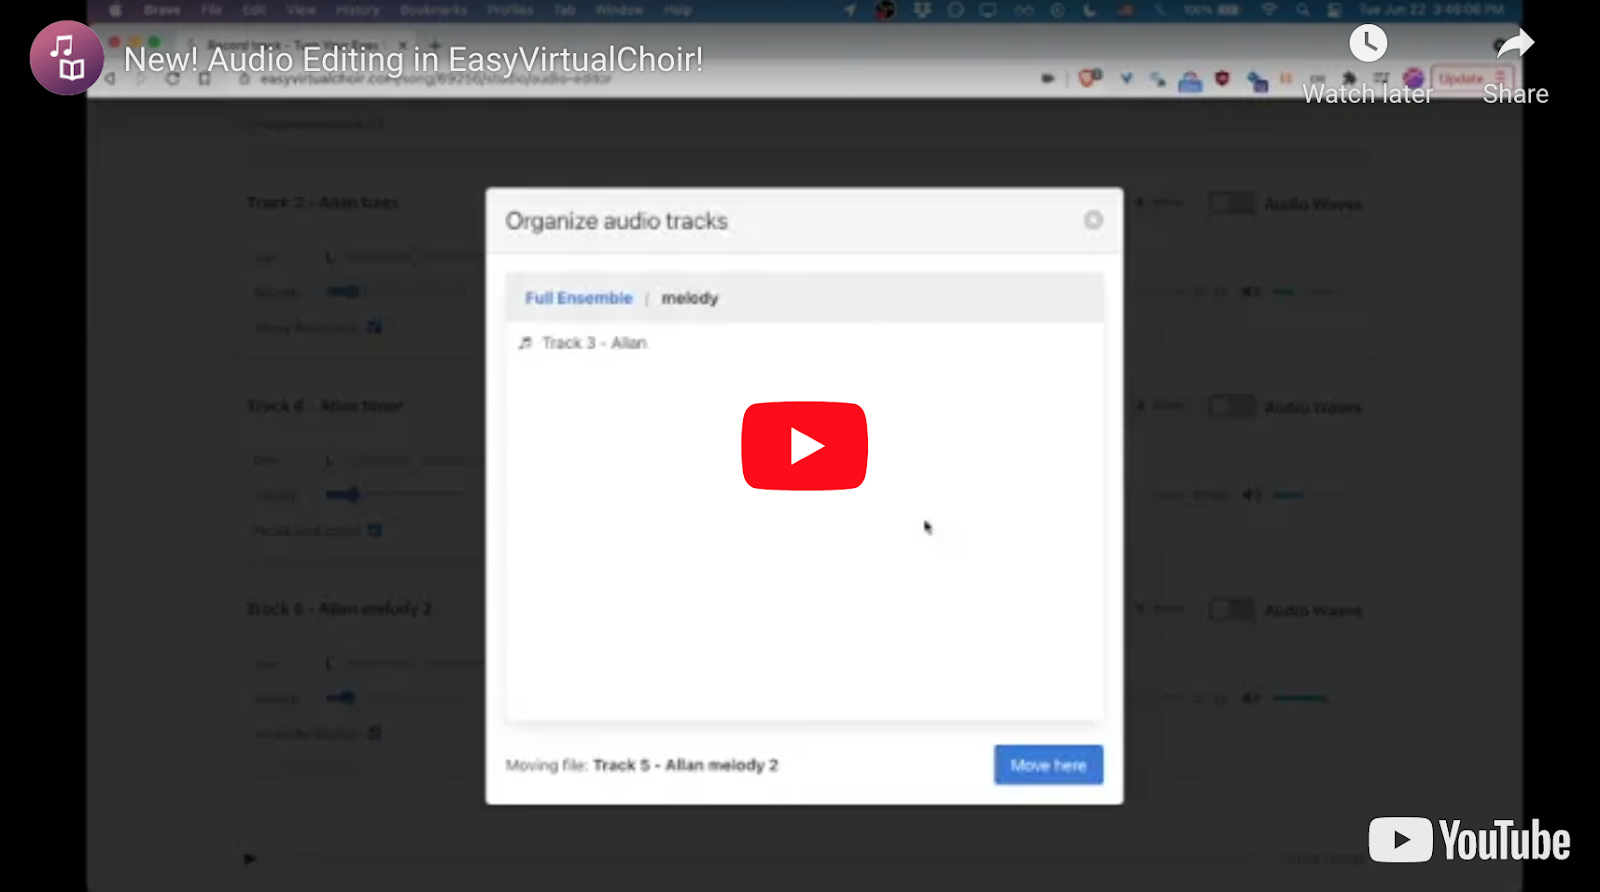Mute Track 5 with its speaker icon
Screen dimensions: 1600x892
coord(1250,698)
